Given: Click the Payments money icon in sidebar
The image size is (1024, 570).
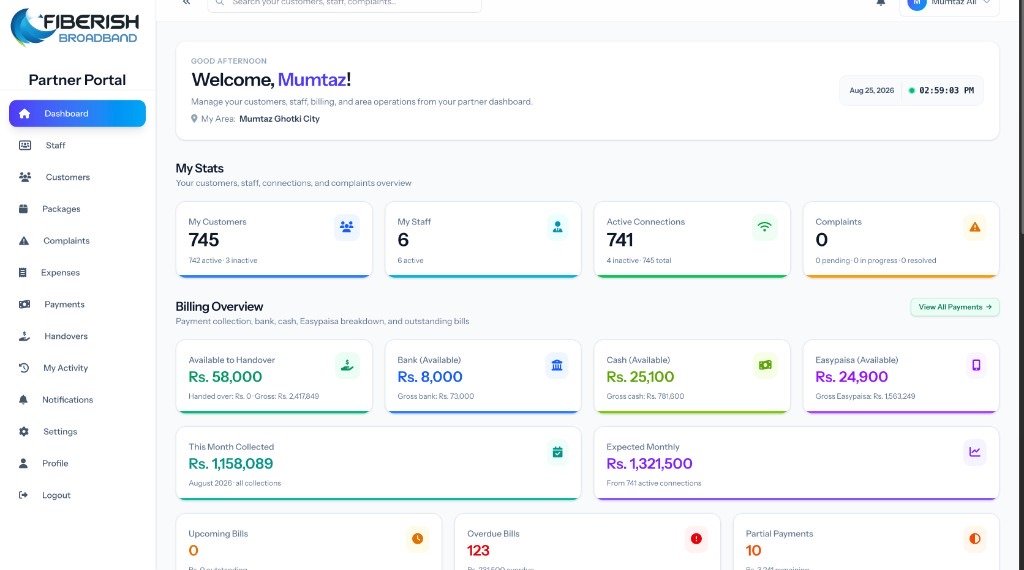Looking at the screenshot, I should tap(24, 304).
